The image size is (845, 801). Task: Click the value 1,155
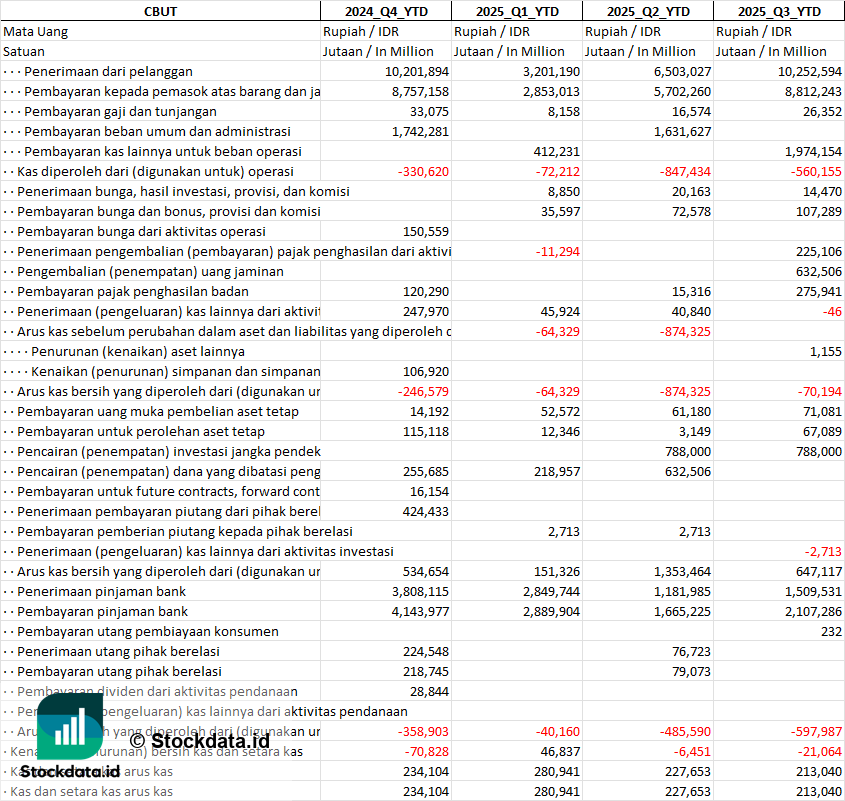point(826,351)
